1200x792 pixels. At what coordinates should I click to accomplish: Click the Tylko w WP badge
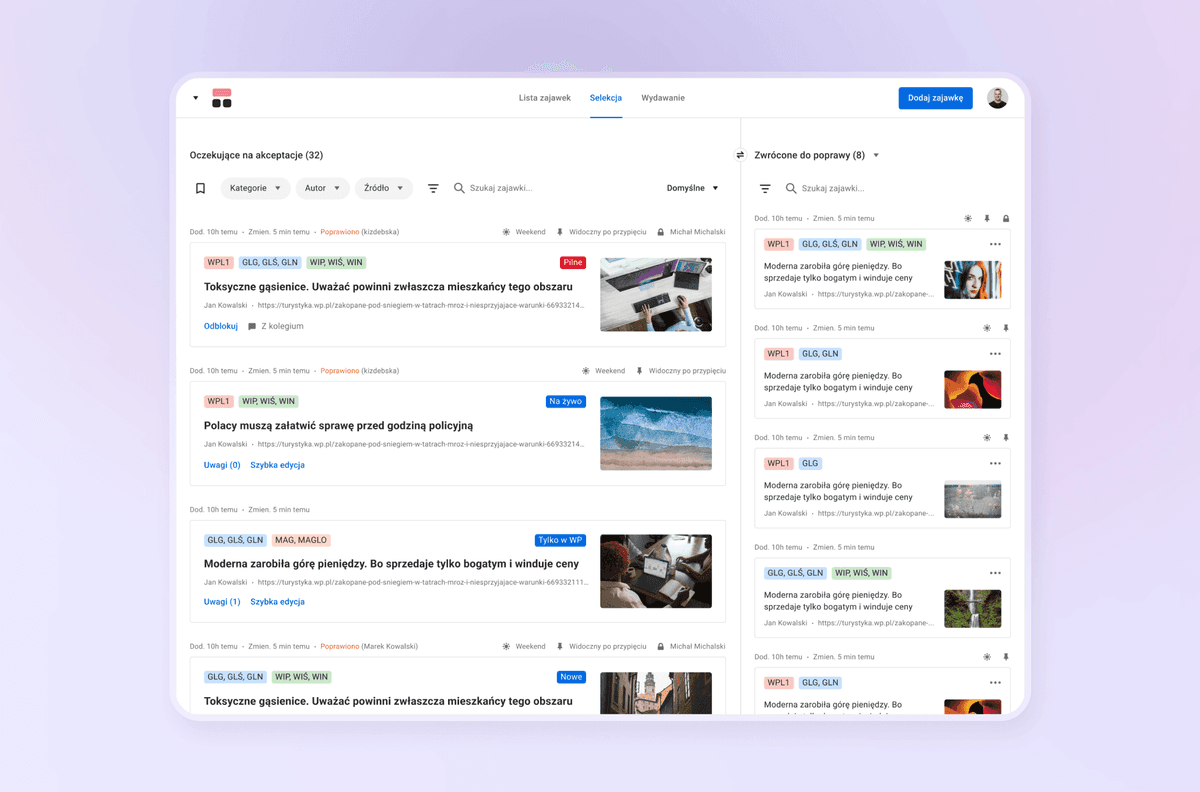[x=561, y=540]
